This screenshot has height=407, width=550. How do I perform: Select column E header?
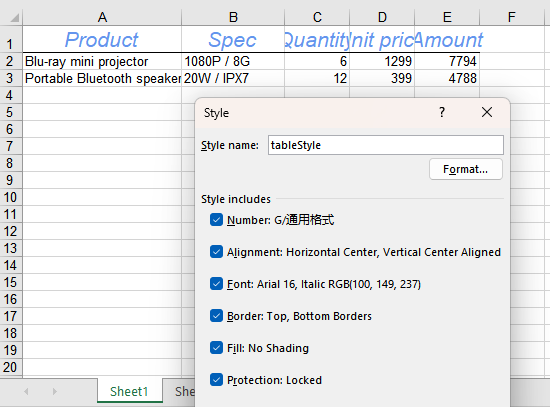(447, 17)
